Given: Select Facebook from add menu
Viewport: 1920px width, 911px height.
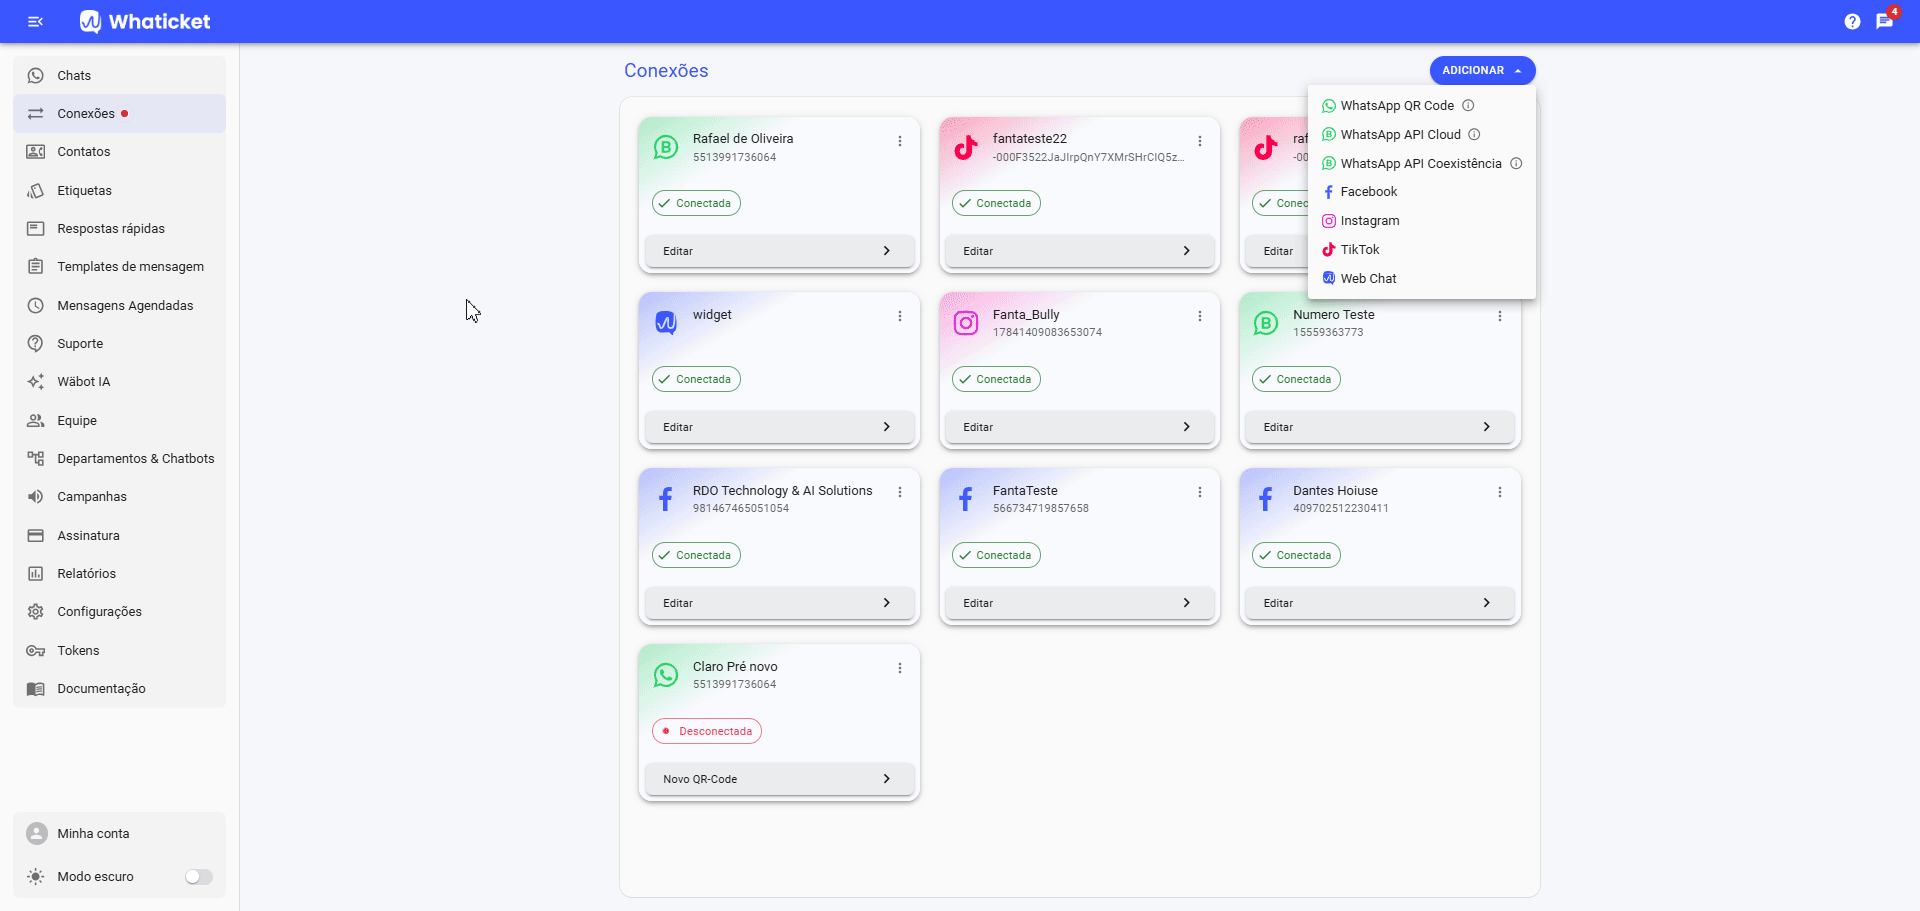Looking at the screenshot, I should click(x=1421, y=192).
